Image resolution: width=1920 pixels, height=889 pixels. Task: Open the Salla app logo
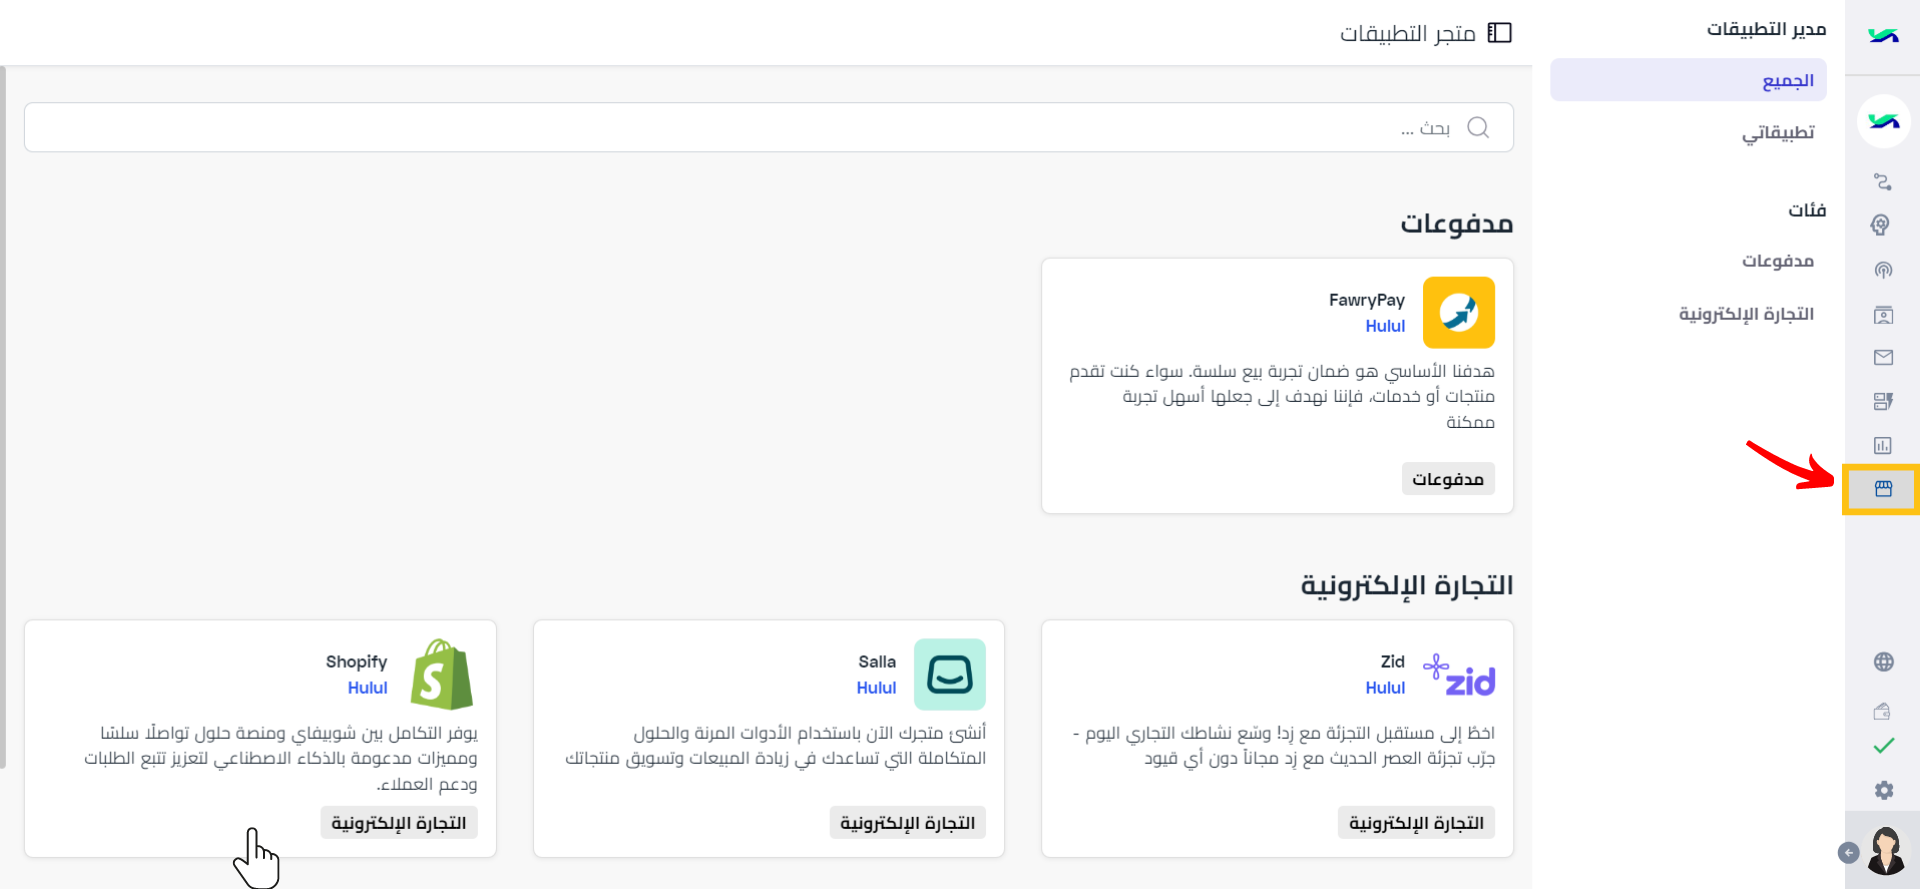[x=950, y=675]
